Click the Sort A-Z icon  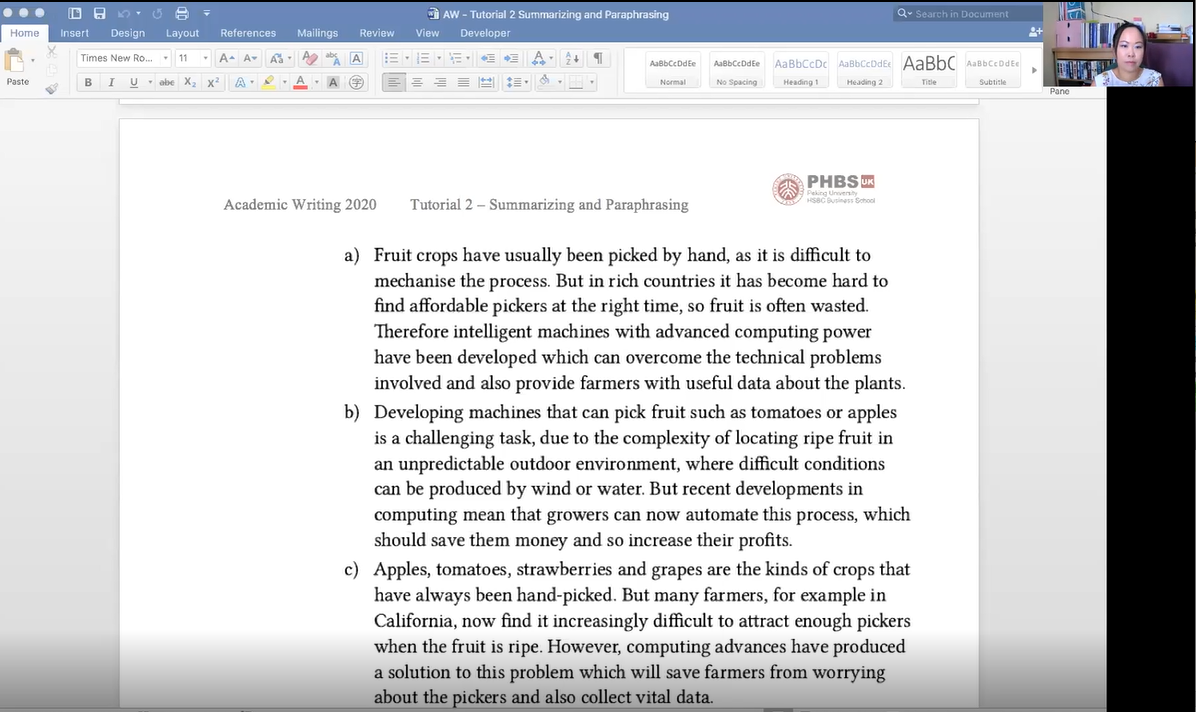571,58
